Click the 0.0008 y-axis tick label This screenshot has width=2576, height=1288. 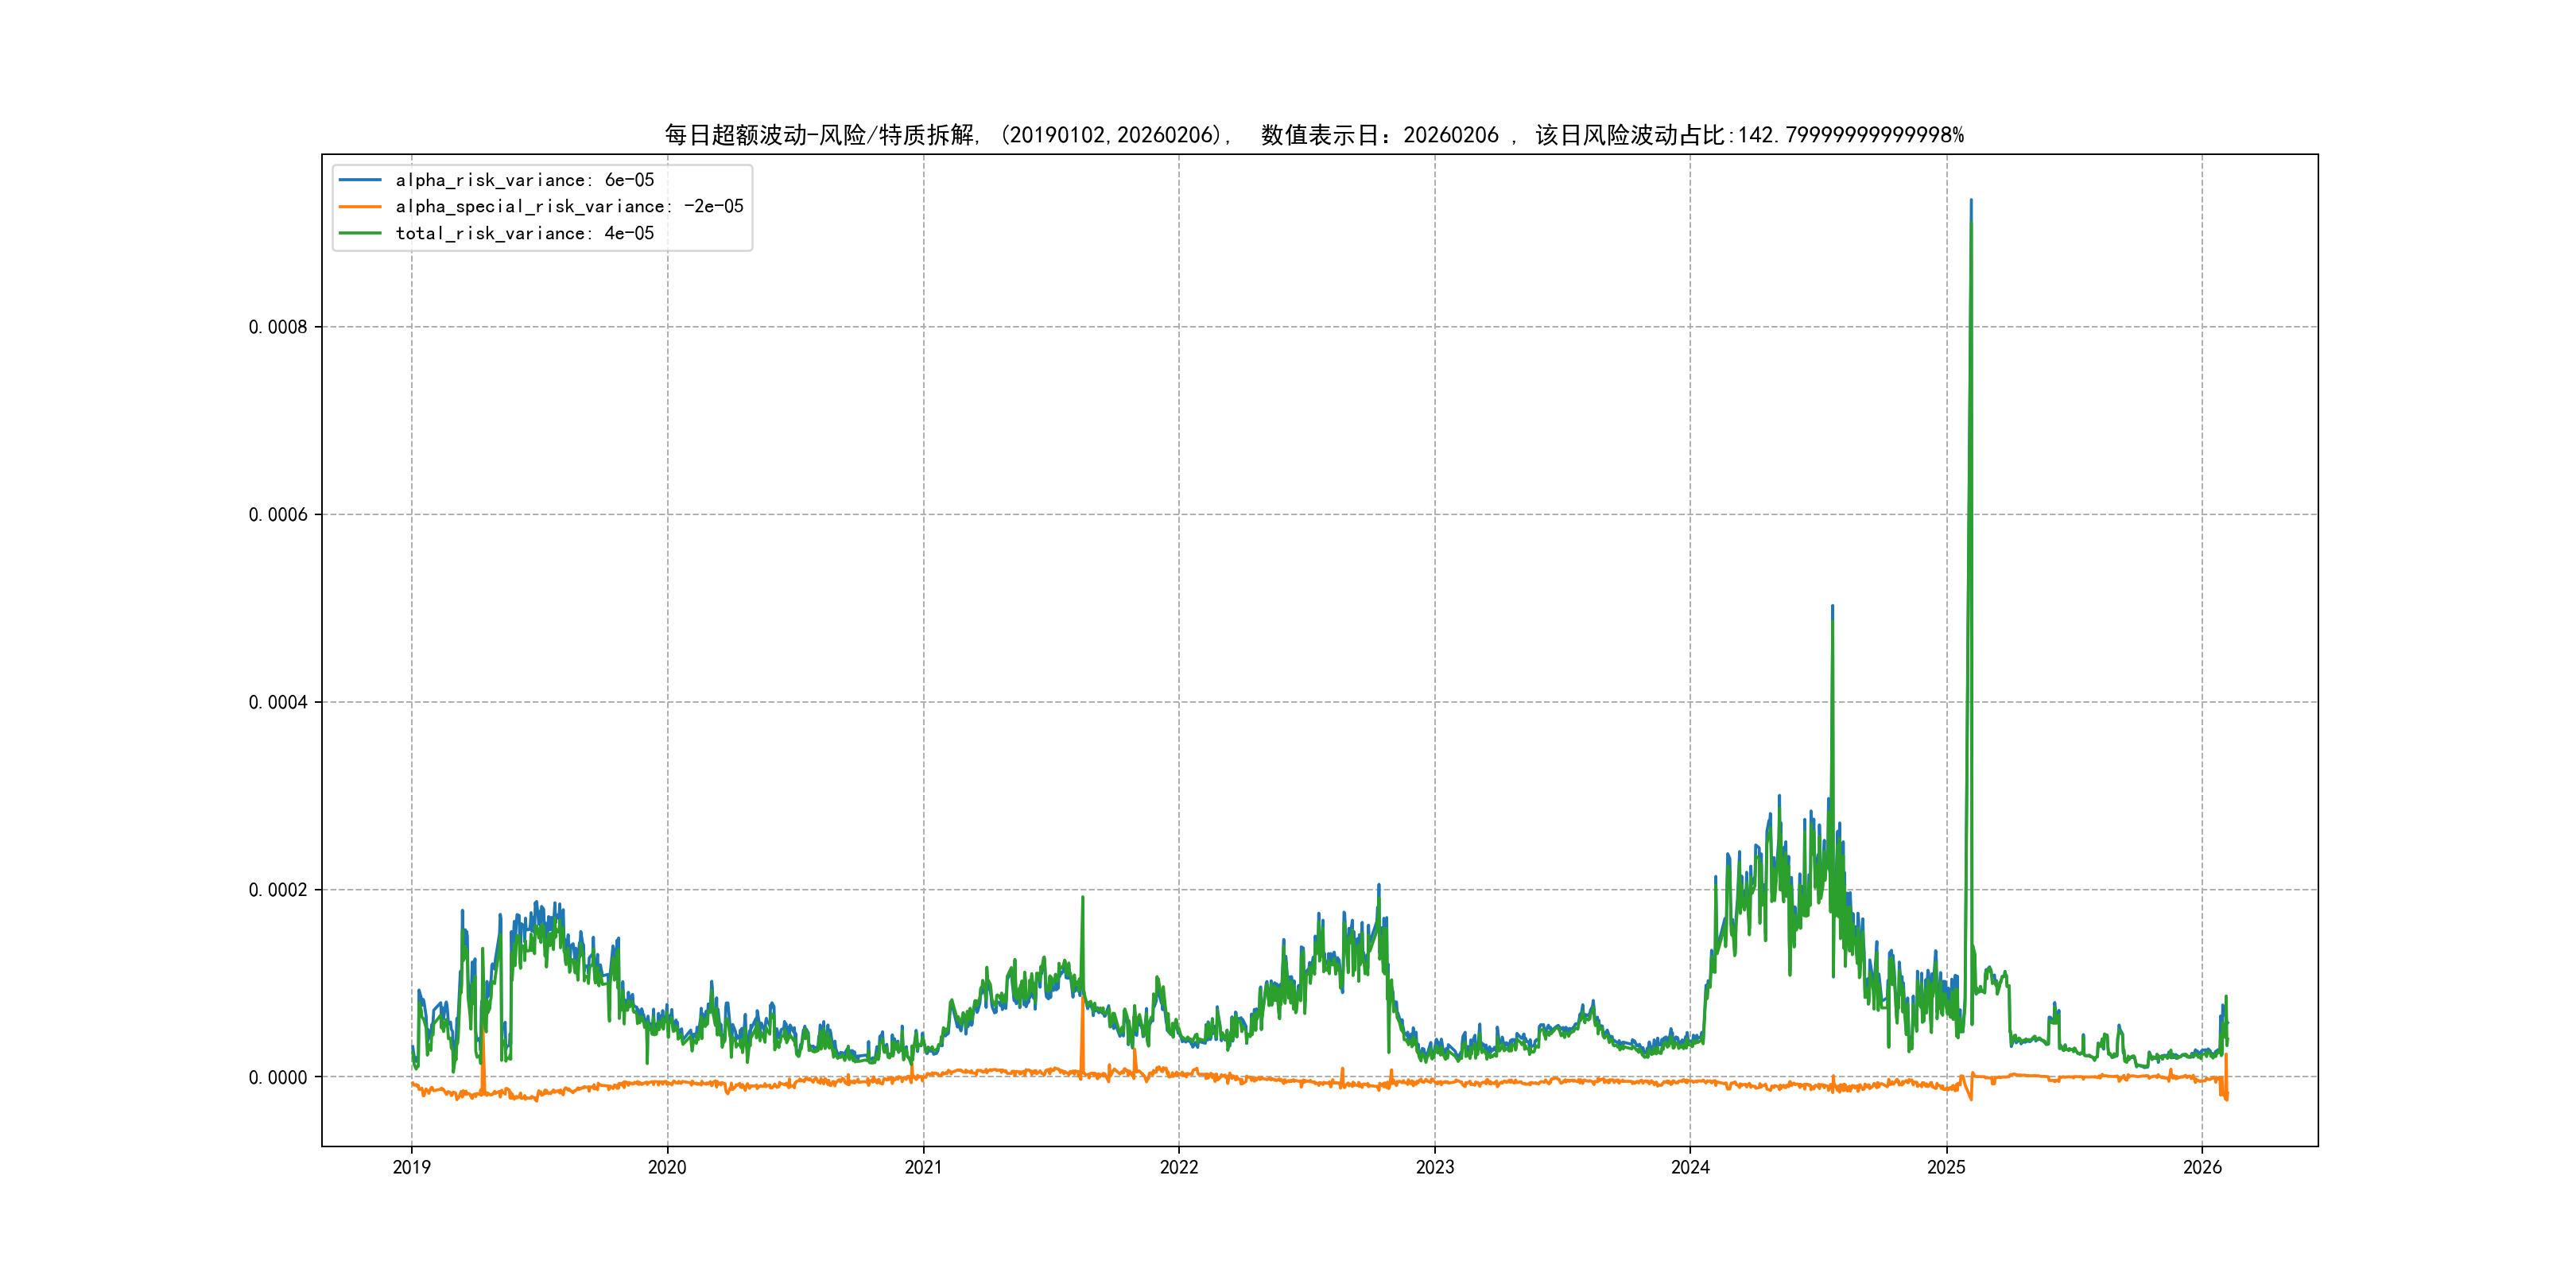pos(278,327)
